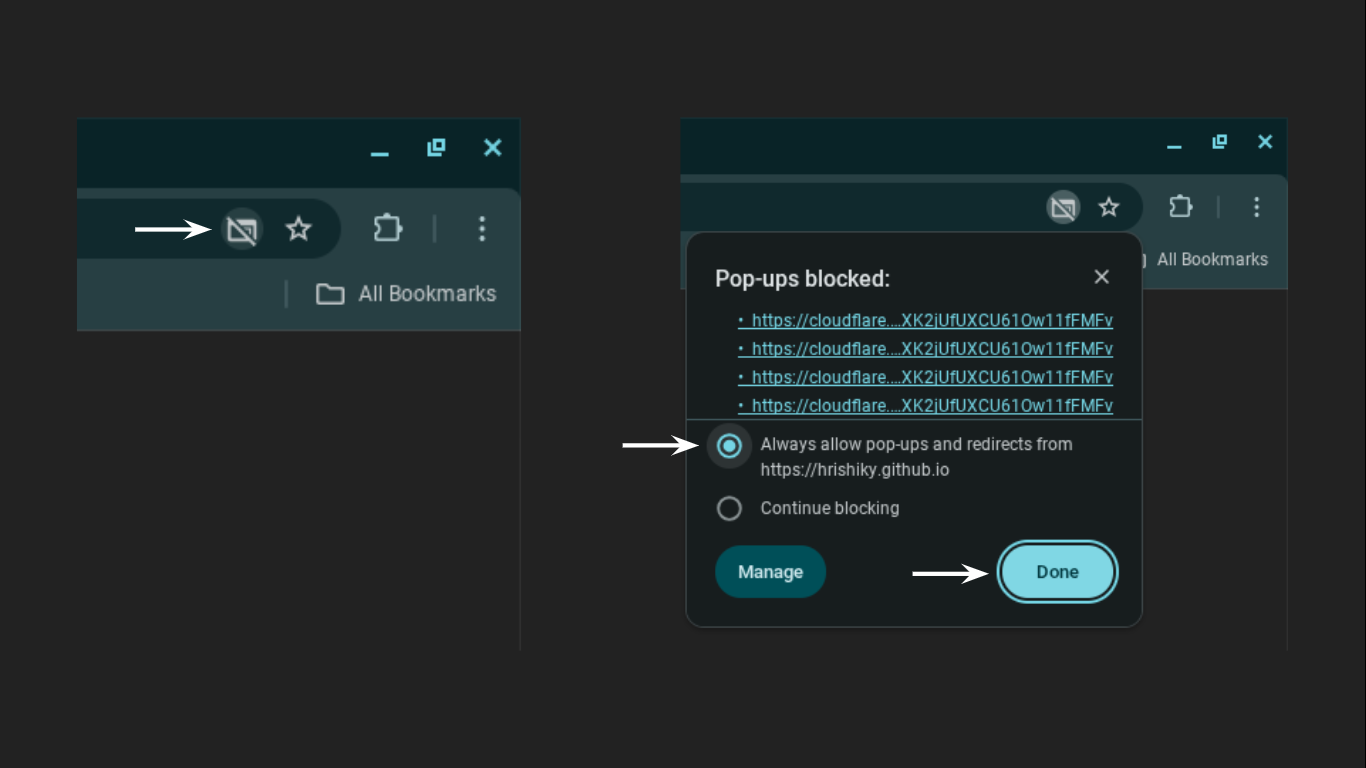Bookmark this page using left panel star
This screenshot has height=768, width=1366.
pyautogui.click(x=298, y=230)
